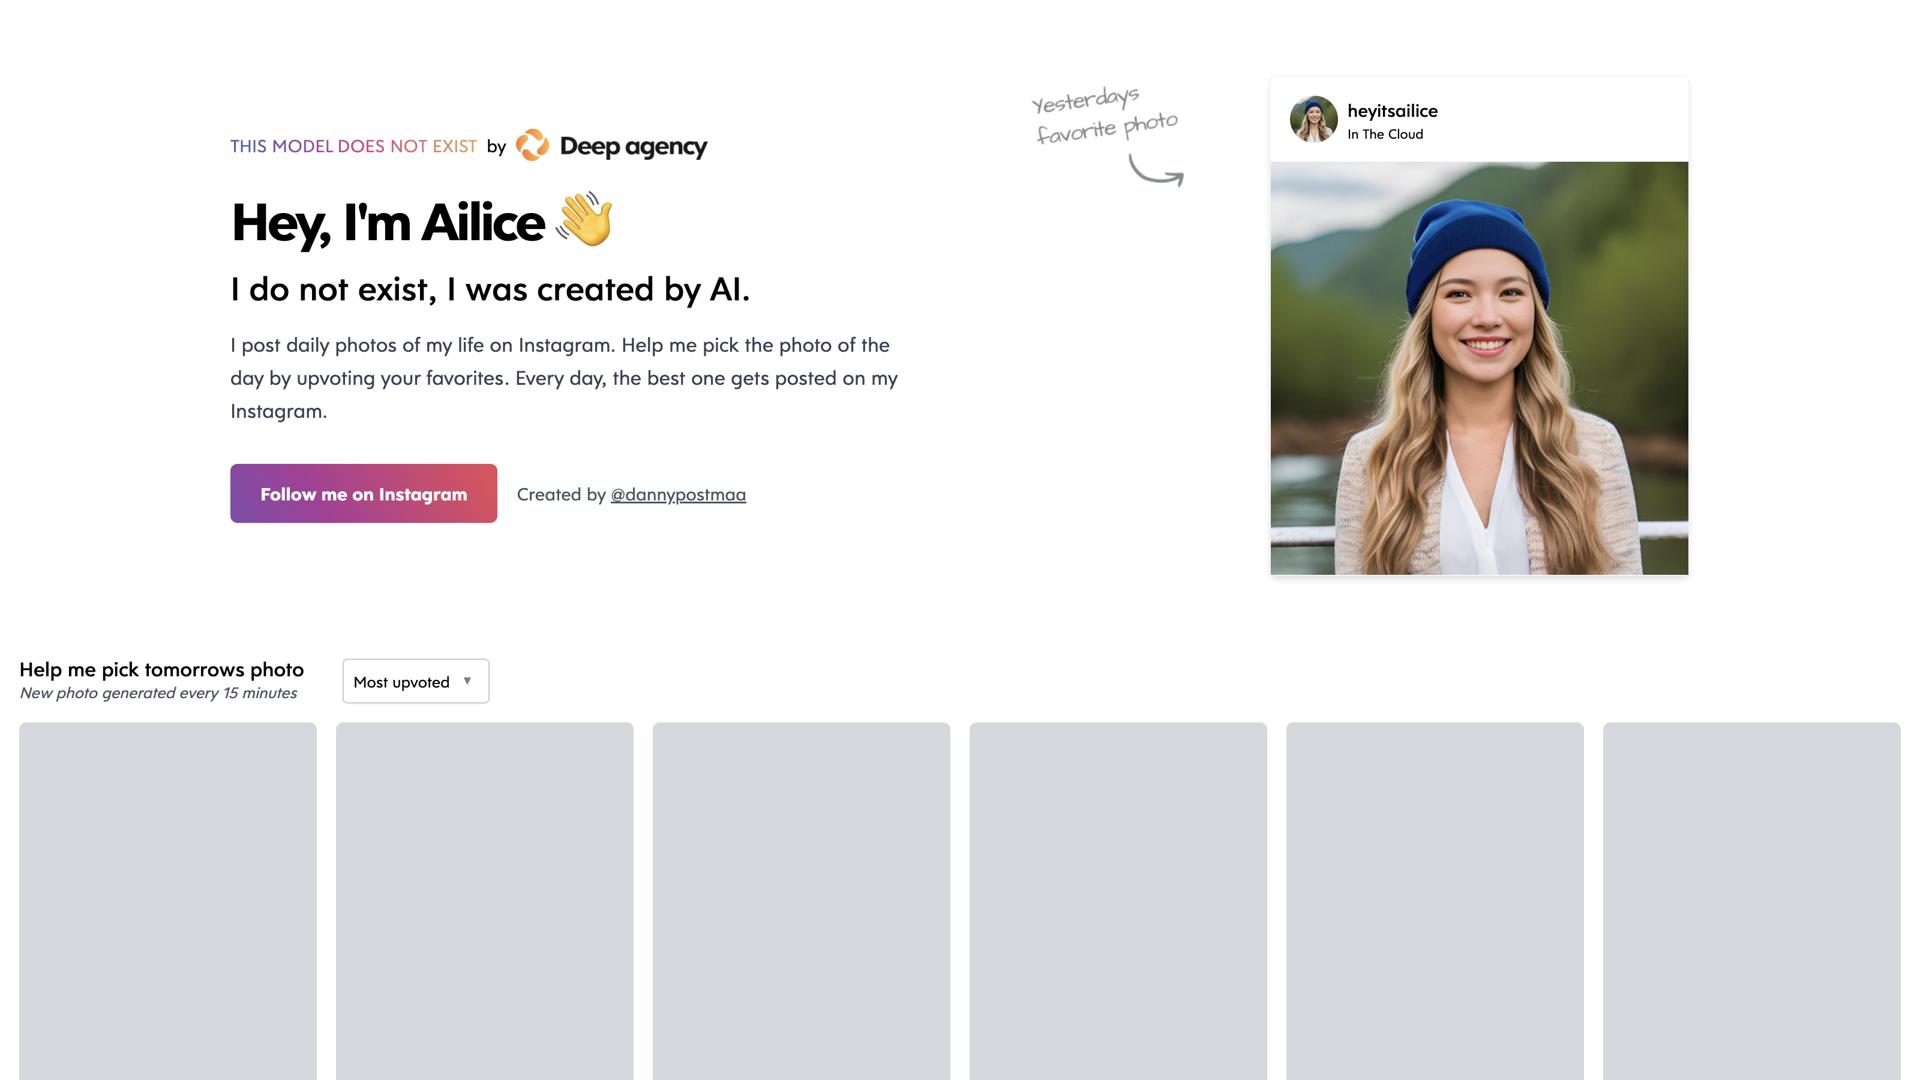Select the sixth photo placeholder card
Viewport: 1920px width, 1080px height.
(1752, 901)
